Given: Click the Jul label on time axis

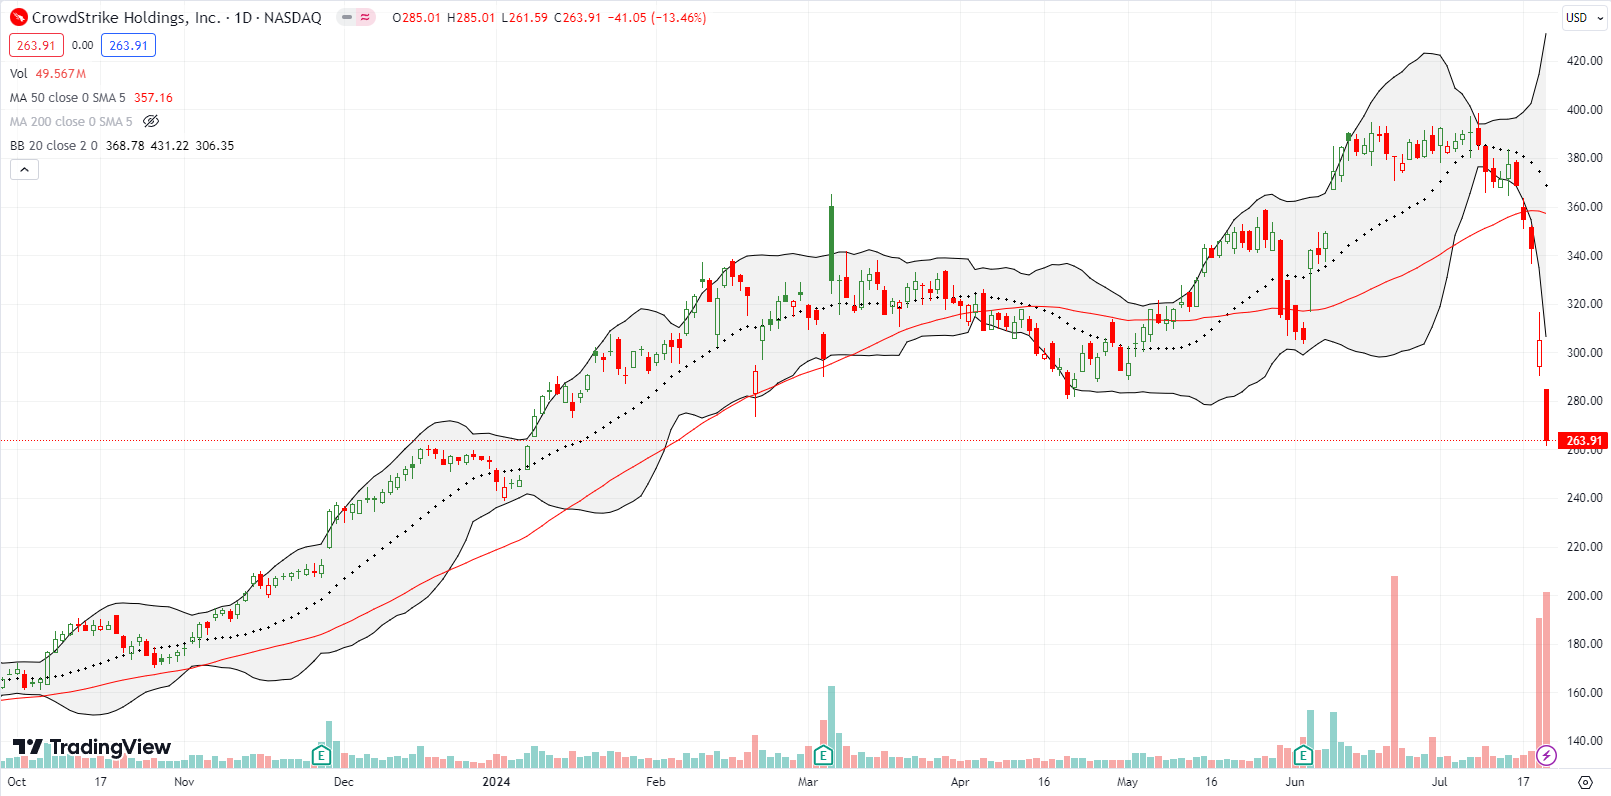Looking at the screenshot, I should click(1439, 782).
